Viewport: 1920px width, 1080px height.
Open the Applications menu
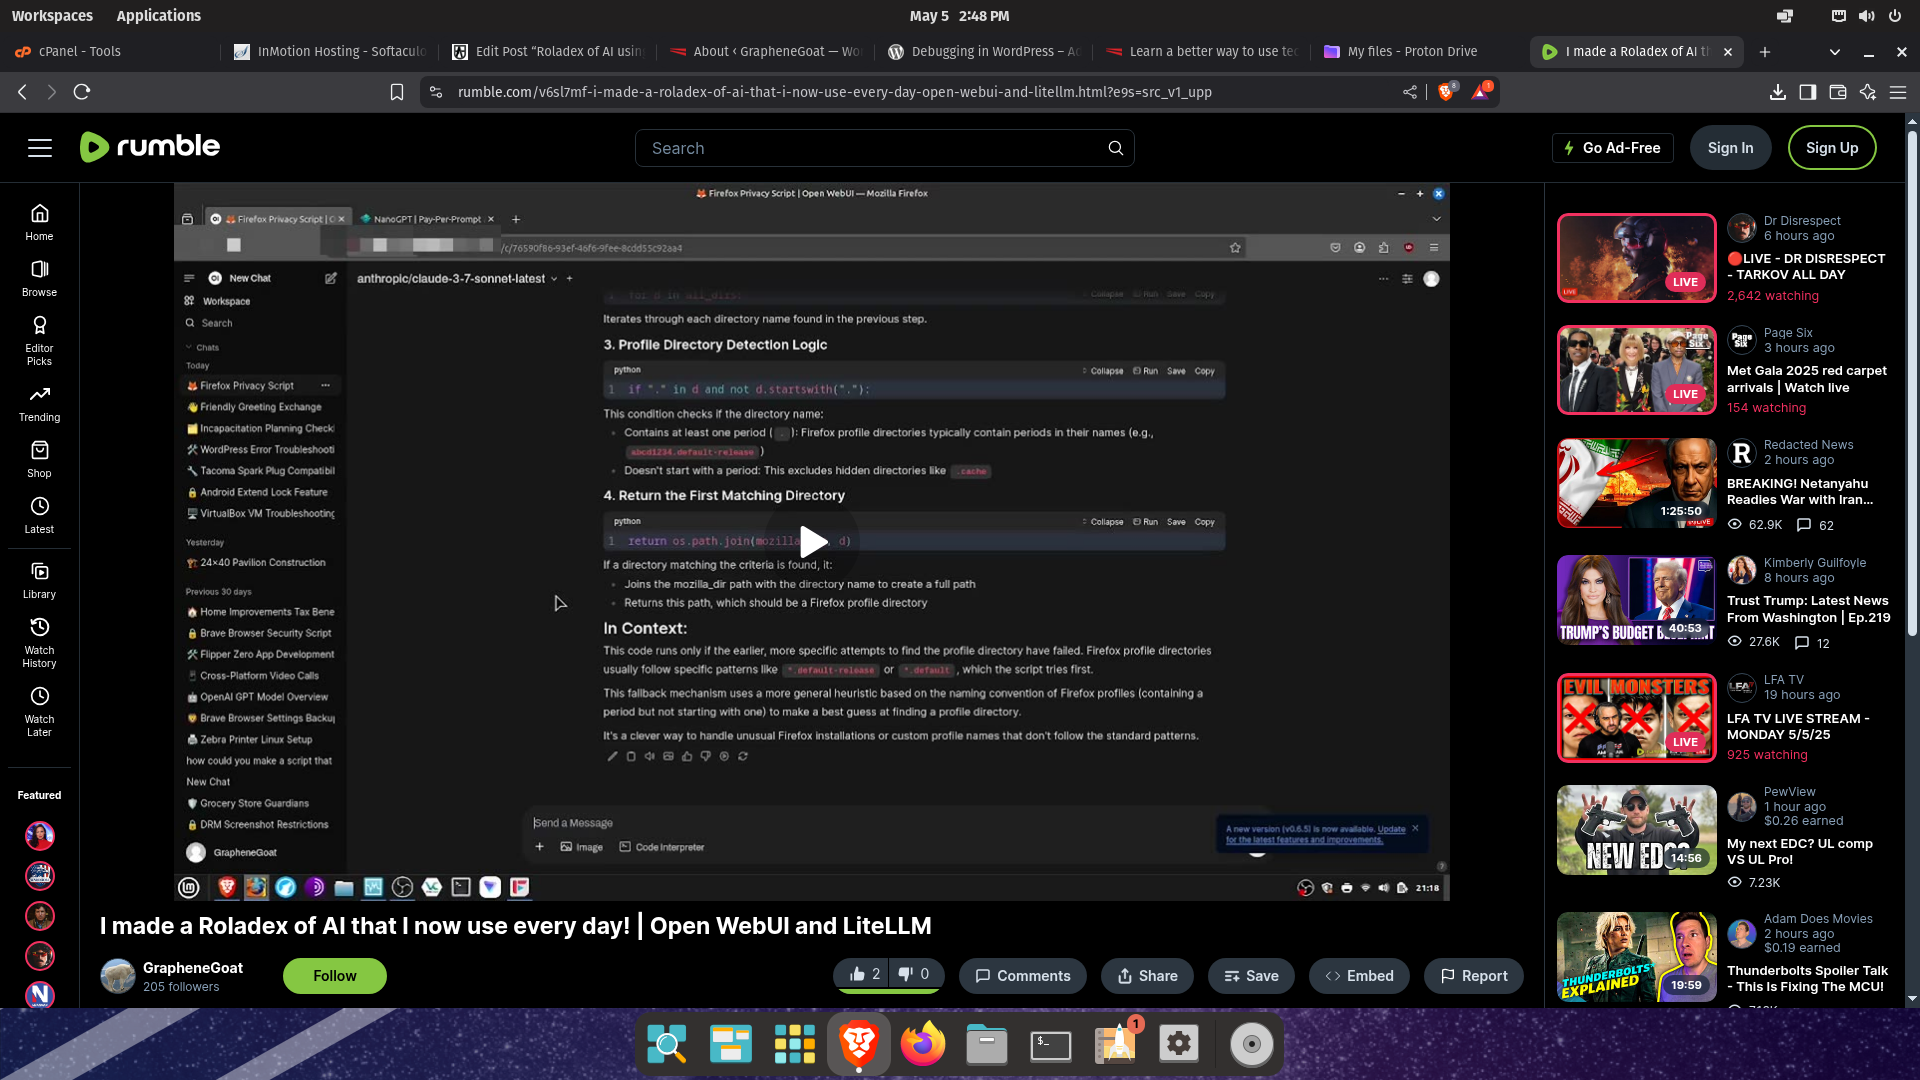tap(158, 16)
